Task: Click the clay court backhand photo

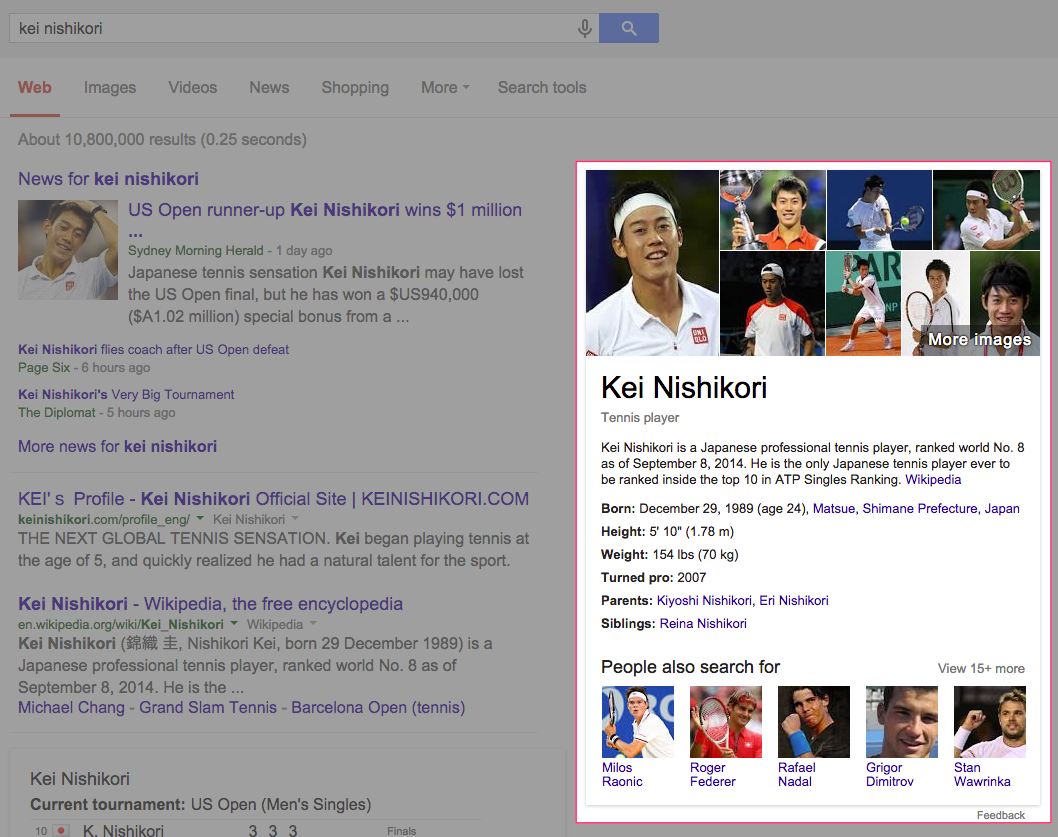Action: pyautogui.click(x=864, y=304)
